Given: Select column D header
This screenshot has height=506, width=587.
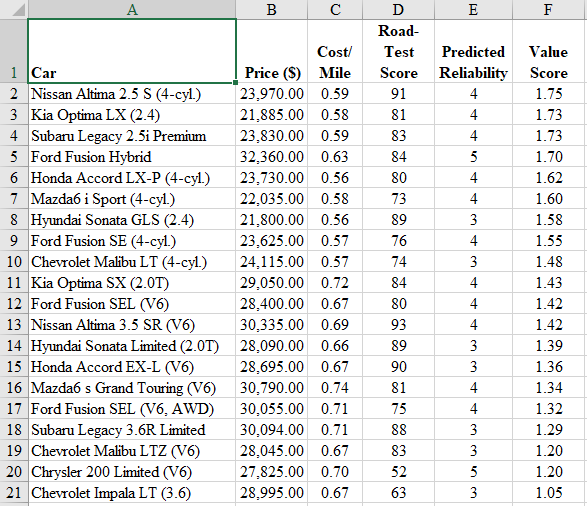Looking at the screenshot, I should [x=398, y=9].
